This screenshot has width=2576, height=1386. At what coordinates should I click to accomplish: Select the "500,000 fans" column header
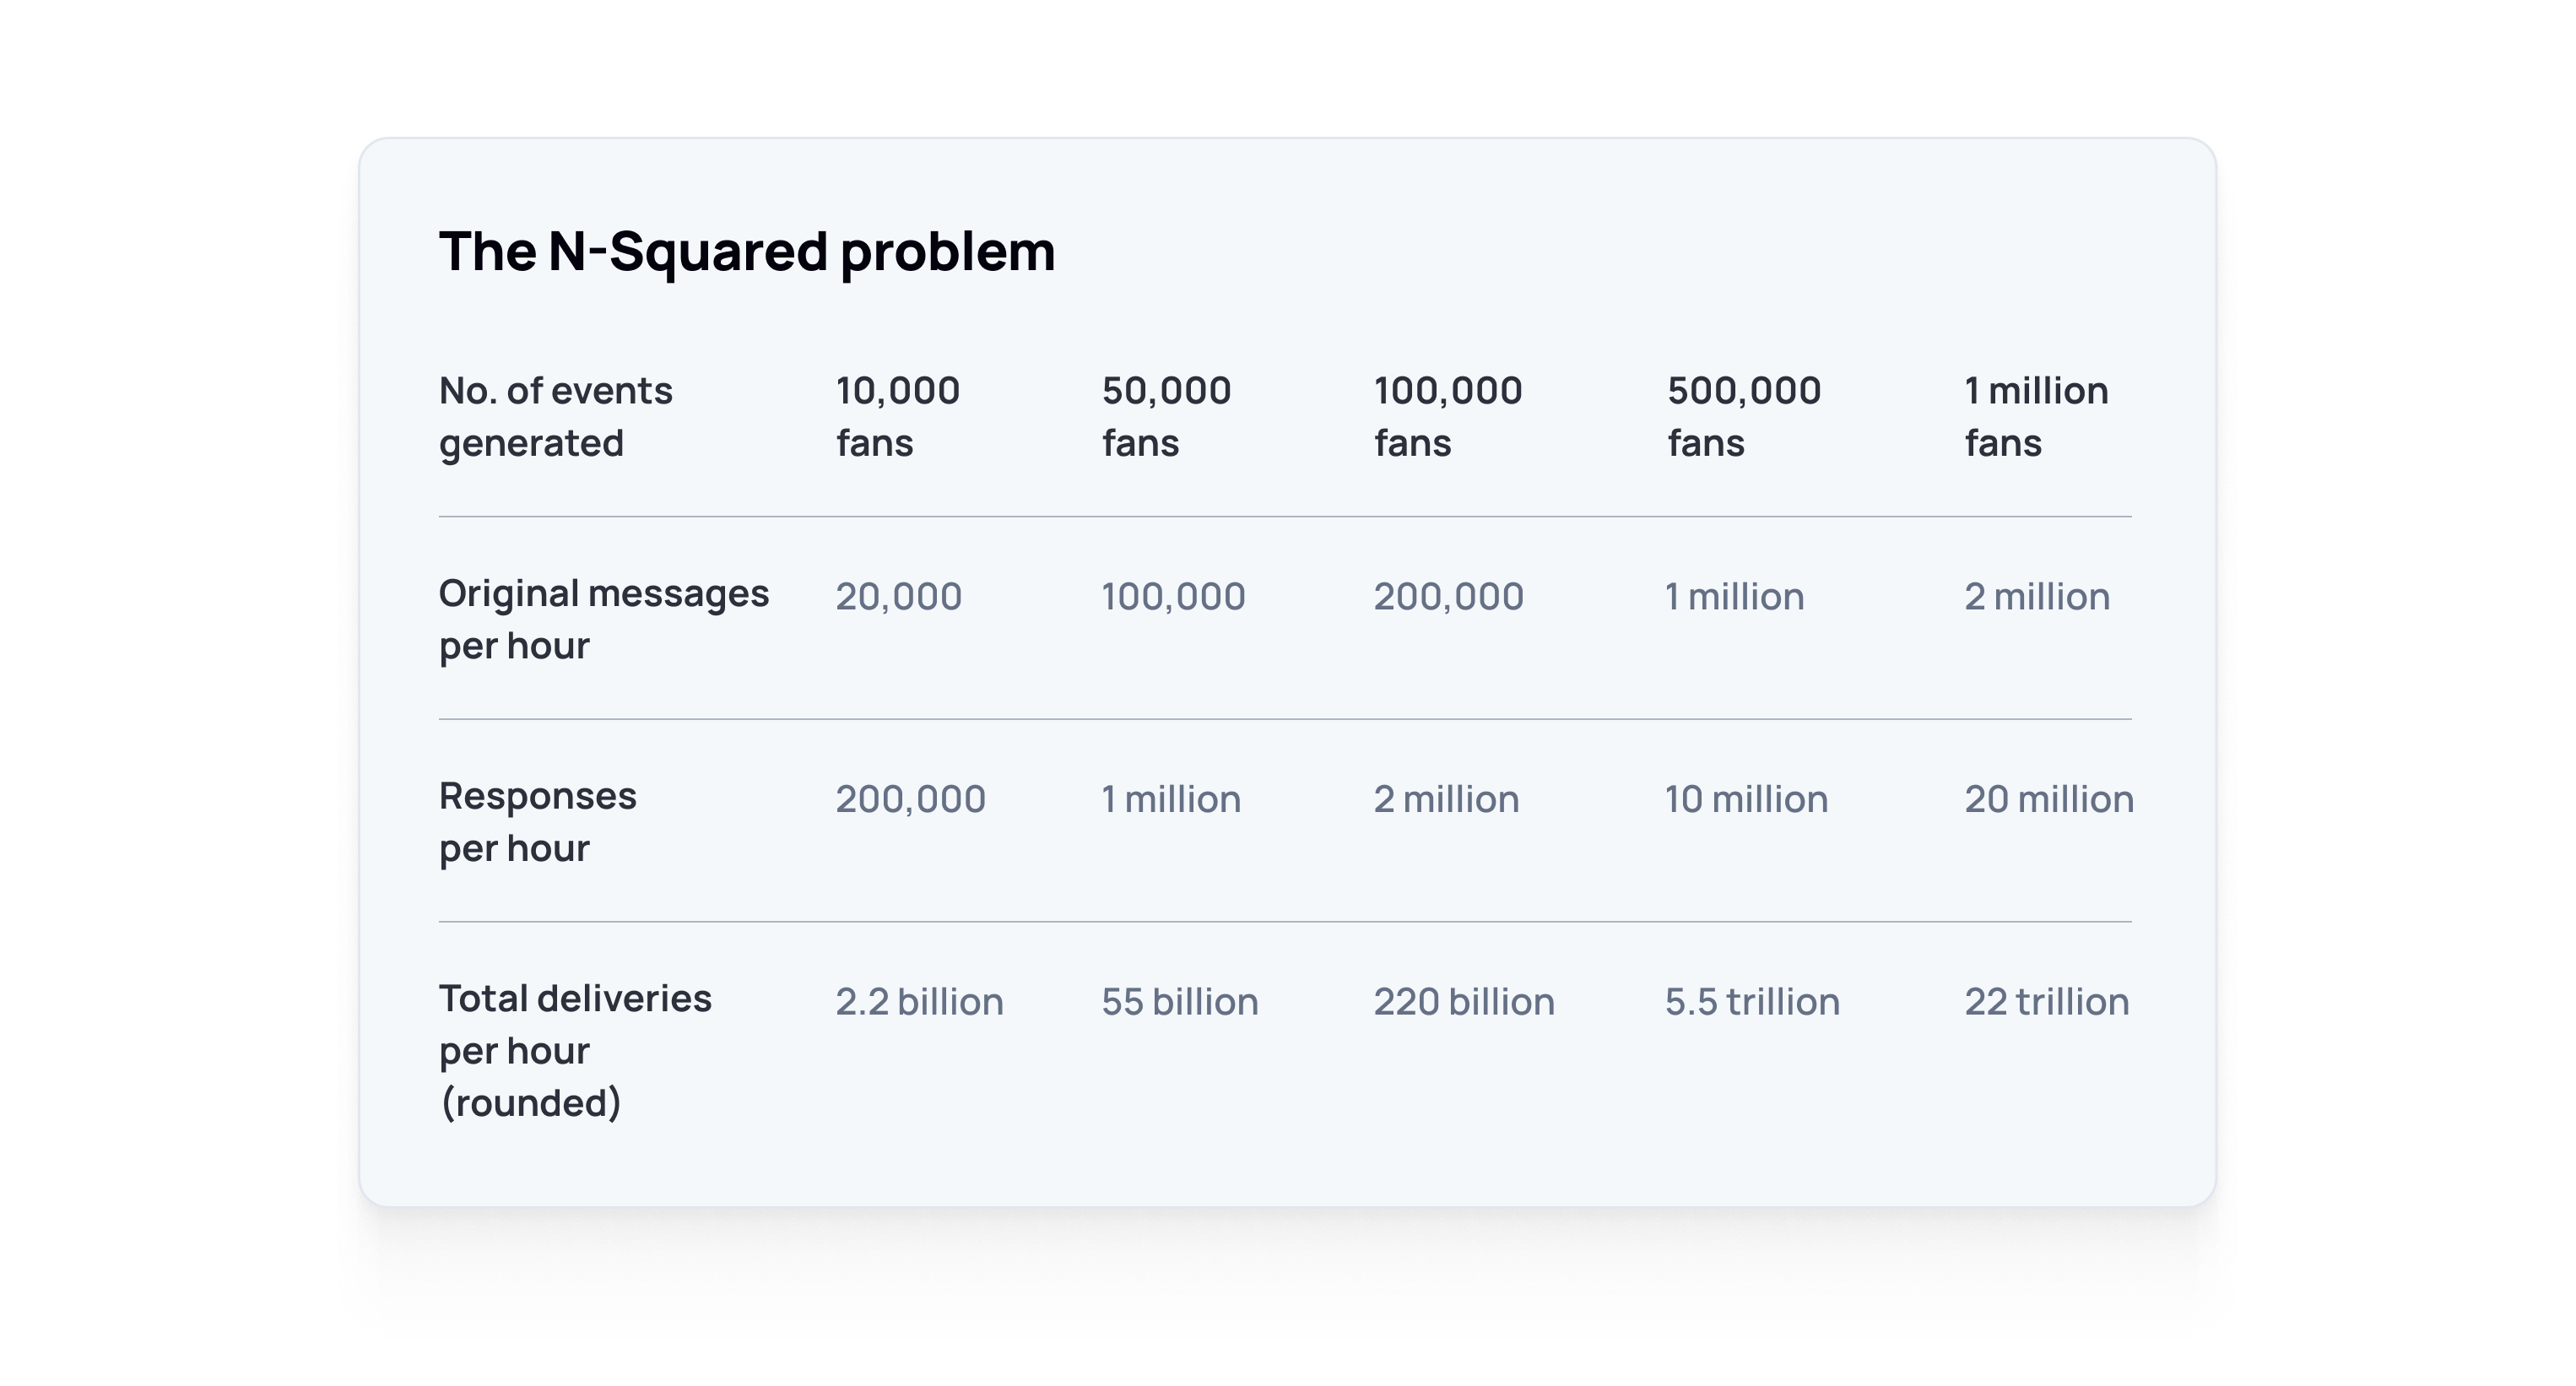click(1743, 416)
